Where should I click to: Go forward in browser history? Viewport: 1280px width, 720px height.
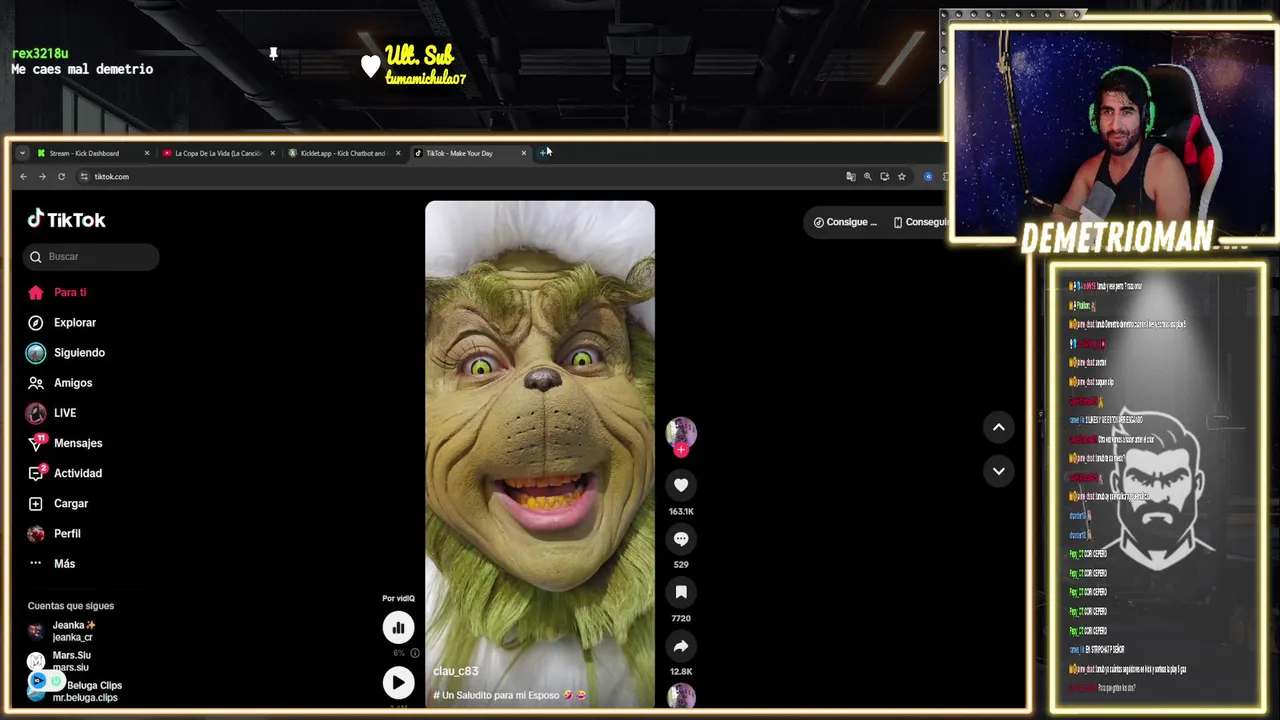click(x=42, y=177)
